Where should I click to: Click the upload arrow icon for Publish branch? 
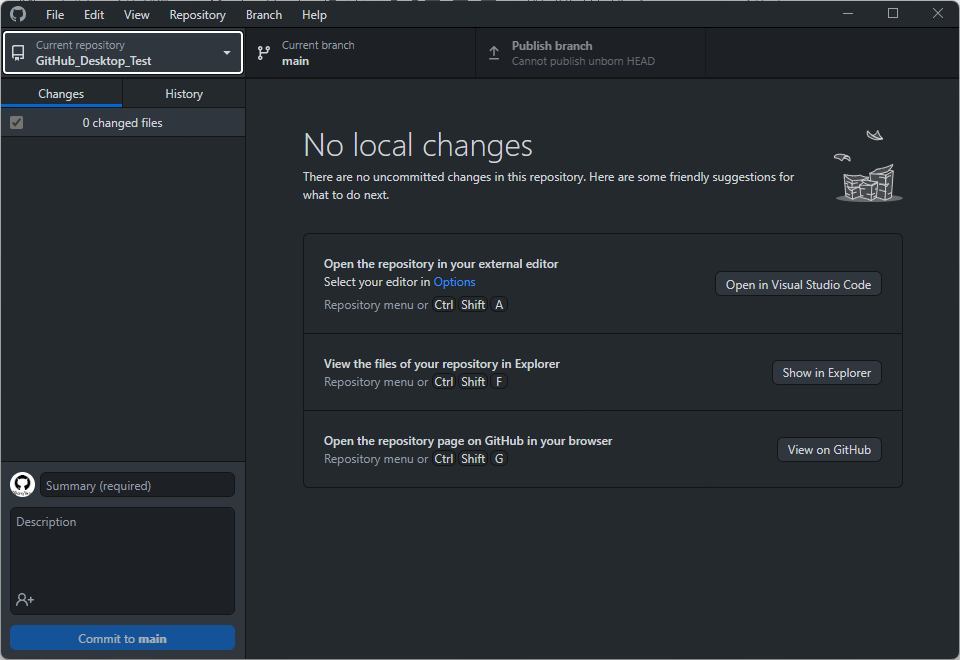(493, 53)
